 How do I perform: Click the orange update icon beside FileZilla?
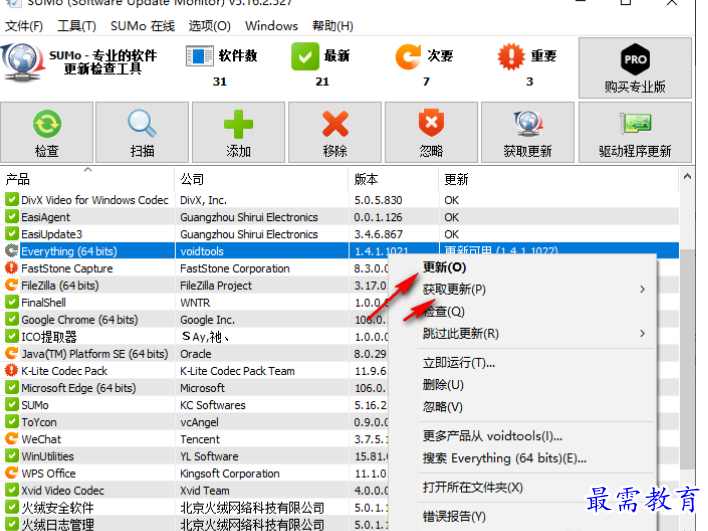11,285
